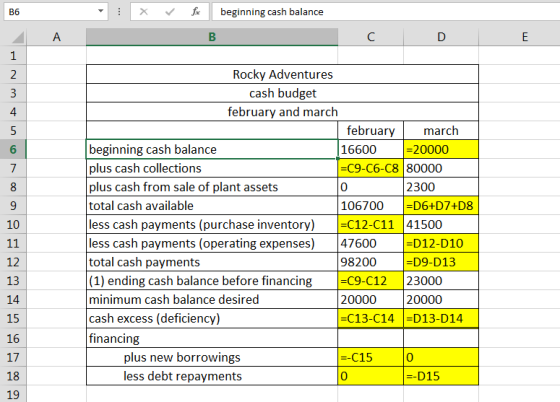Select 'total cash payments' label cell
560x402 pixels.
point(212,262)
